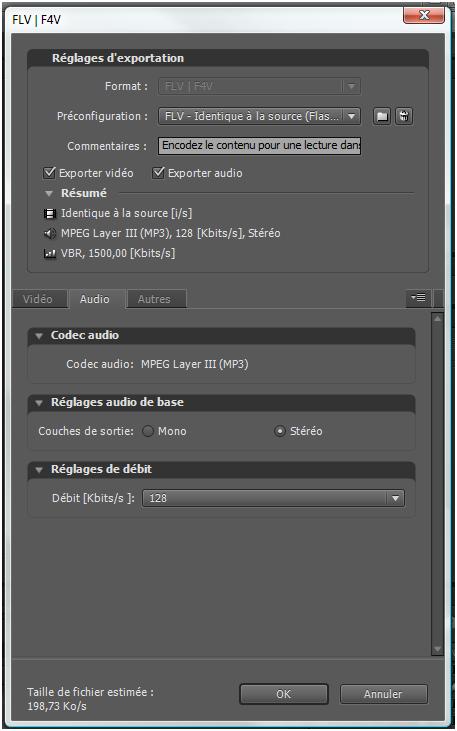Uncheck the Exporter audio checkbox
The width and height of the screenshot is (457, 731).
[x=159, y=173]
